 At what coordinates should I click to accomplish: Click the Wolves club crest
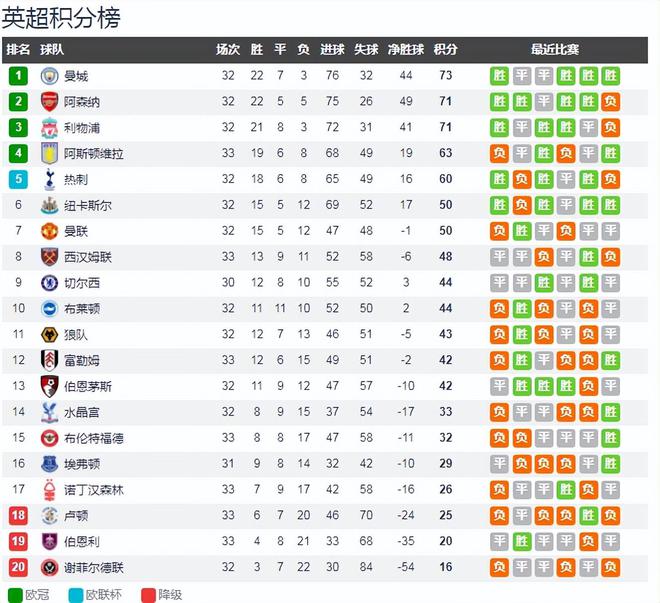pos(49,335)
